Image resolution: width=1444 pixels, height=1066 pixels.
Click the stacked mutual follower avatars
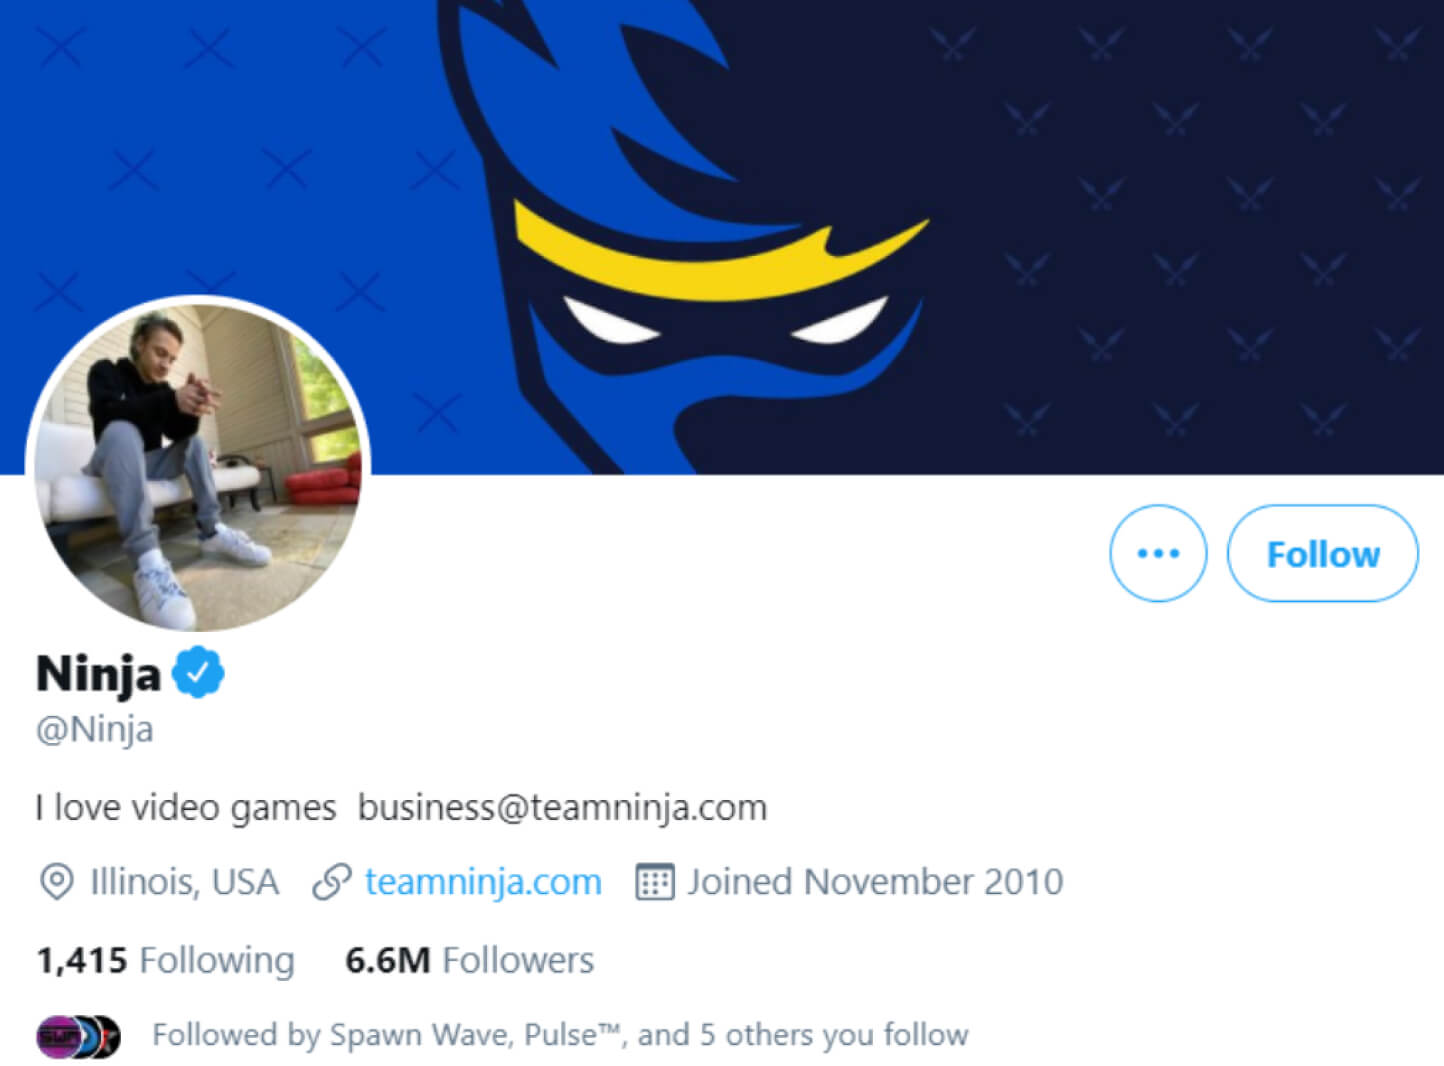[78, 1036]
